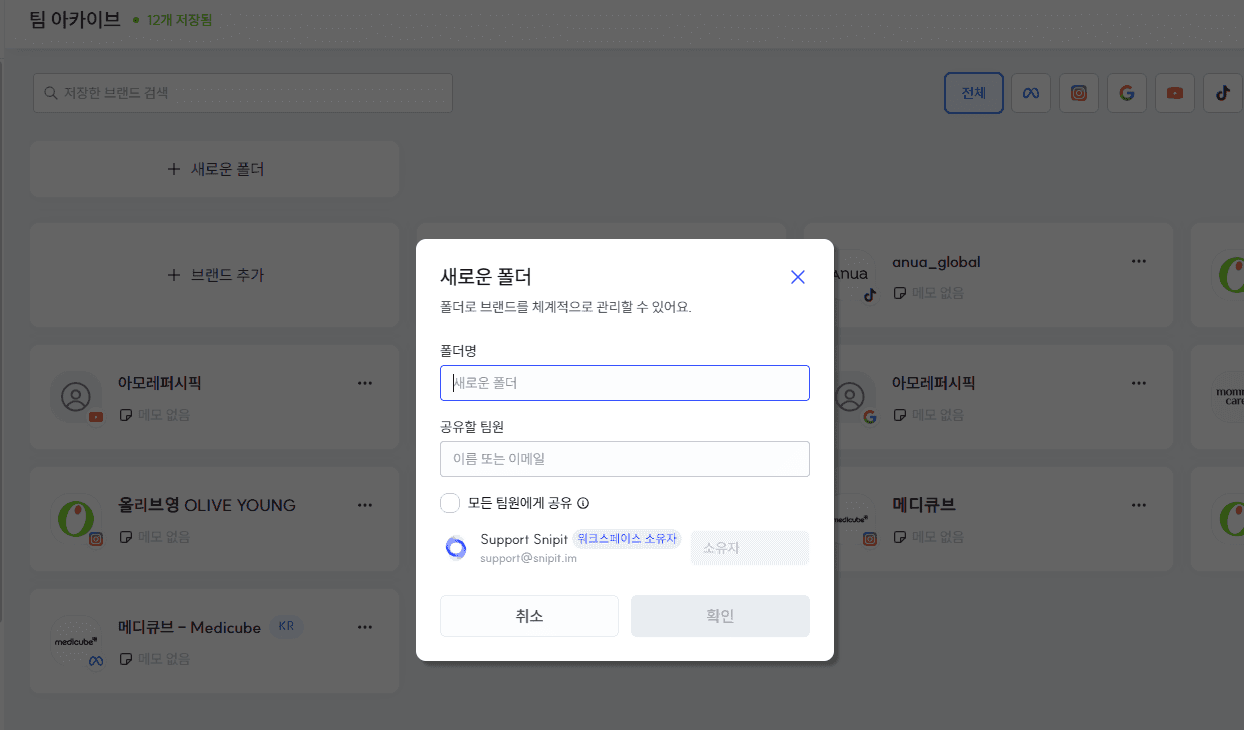
Task: Open more options for 메디큐브 Instagram card
Action: point(1139,505)
